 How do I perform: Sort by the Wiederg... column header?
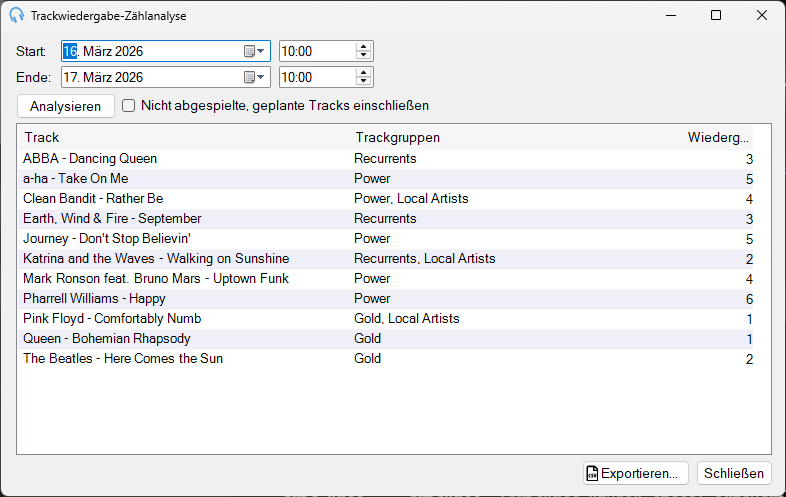pos(718,137)
